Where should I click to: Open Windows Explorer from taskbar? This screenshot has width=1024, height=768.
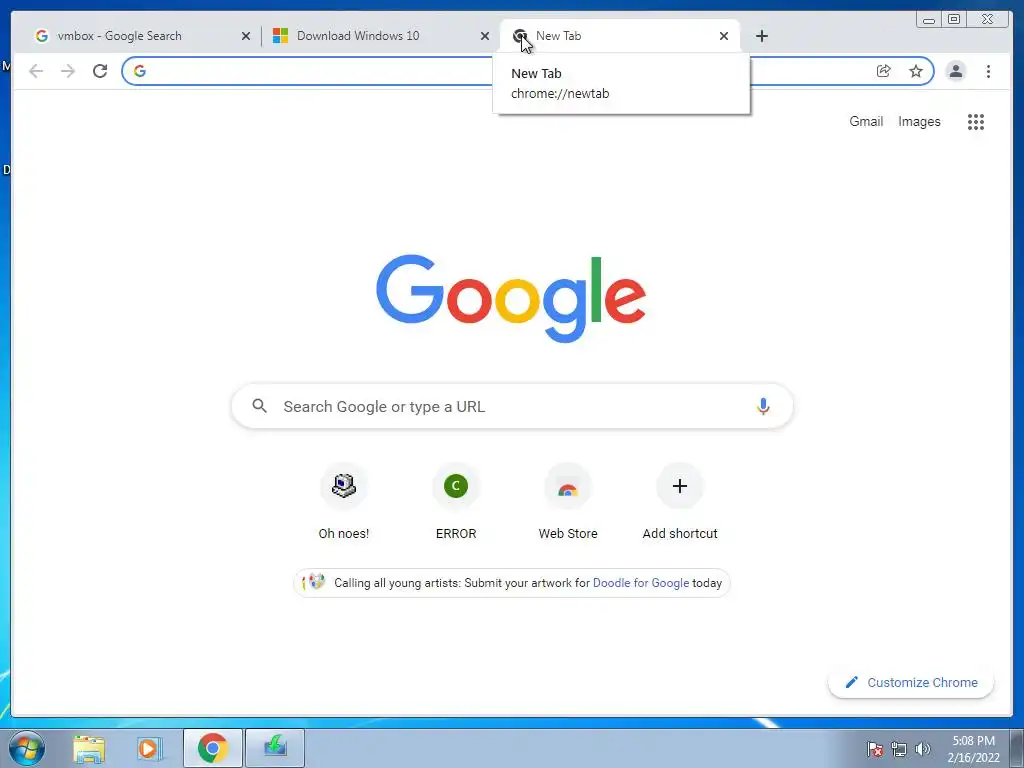[x=89, y=748]
